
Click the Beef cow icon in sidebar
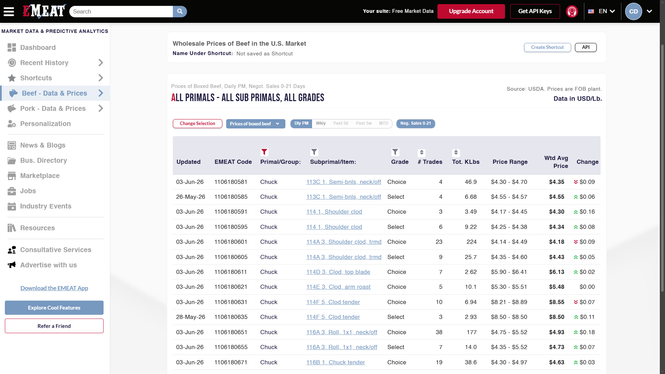[x=14, y=93]
